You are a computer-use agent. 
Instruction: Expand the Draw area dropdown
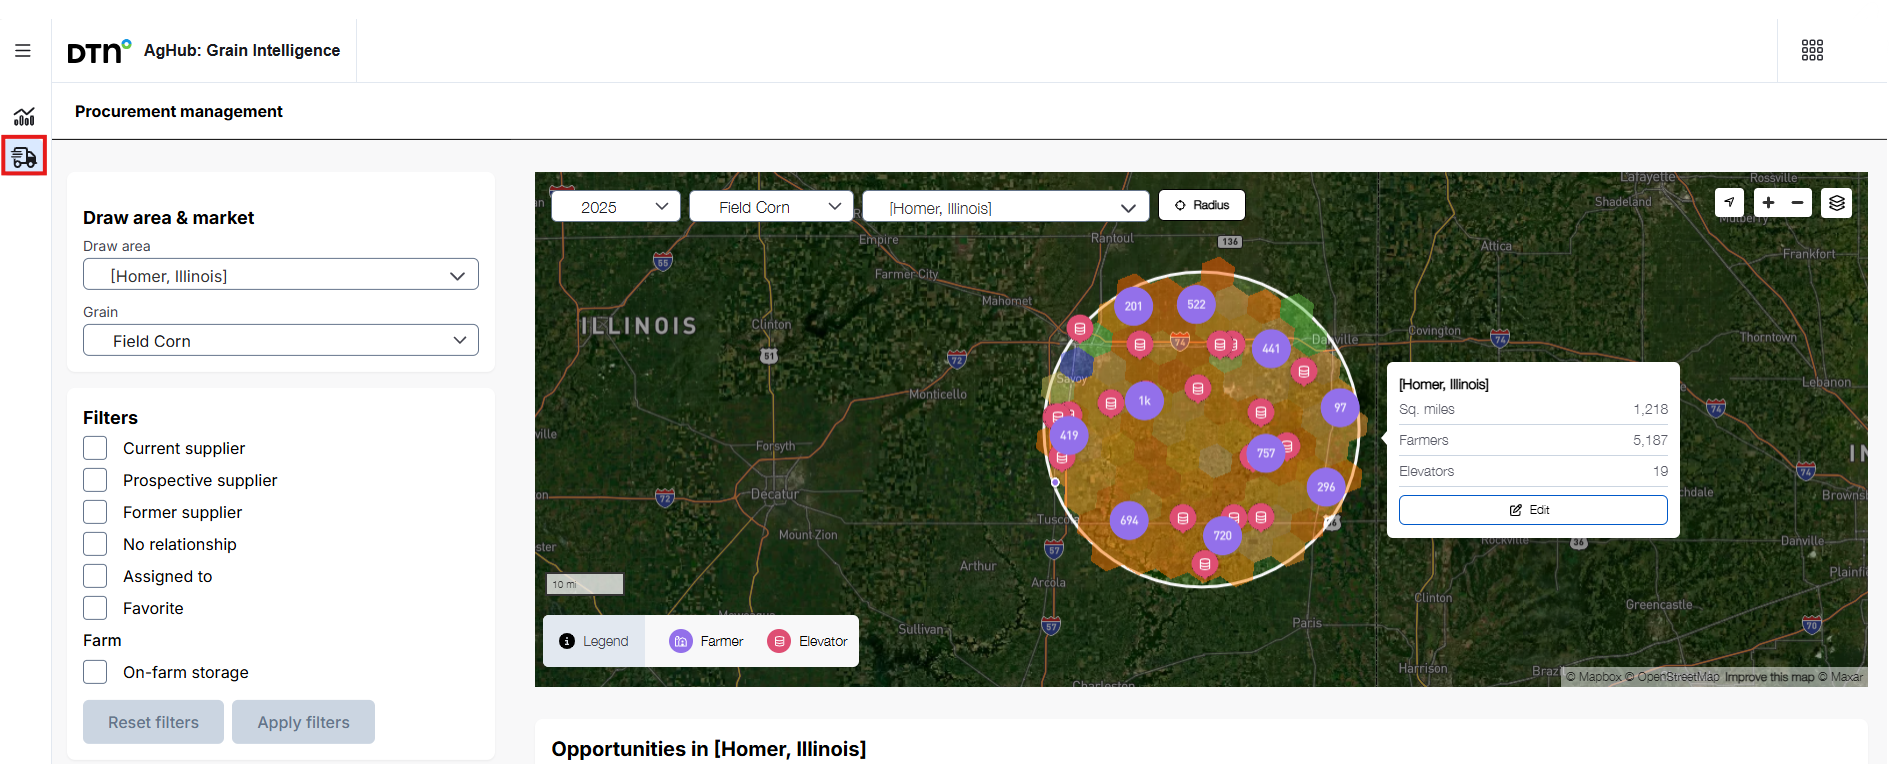coord(280,275)
